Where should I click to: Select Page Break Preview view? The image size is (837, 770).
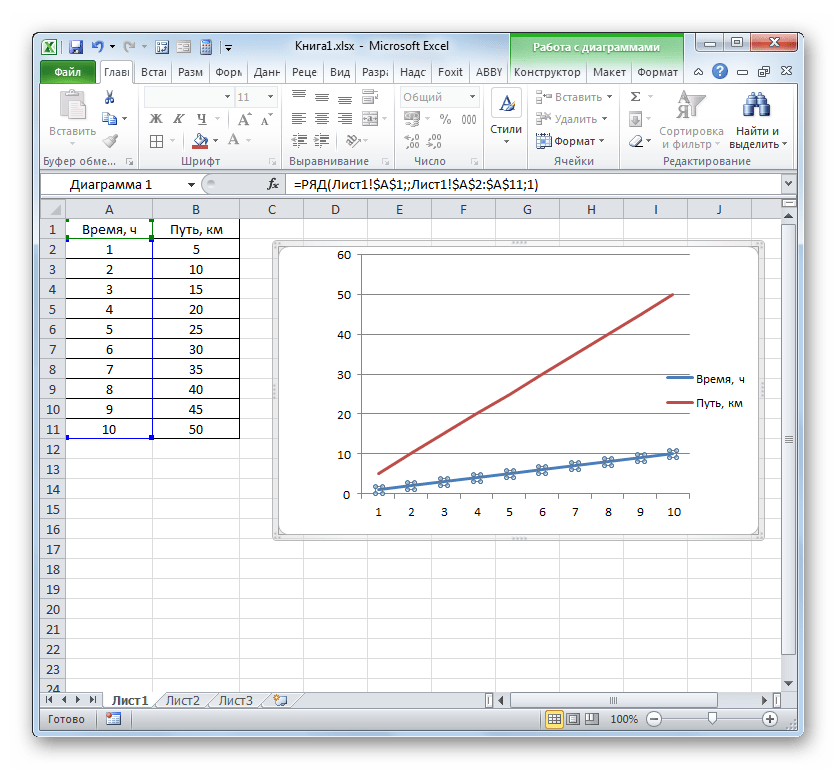pos(591,719)
